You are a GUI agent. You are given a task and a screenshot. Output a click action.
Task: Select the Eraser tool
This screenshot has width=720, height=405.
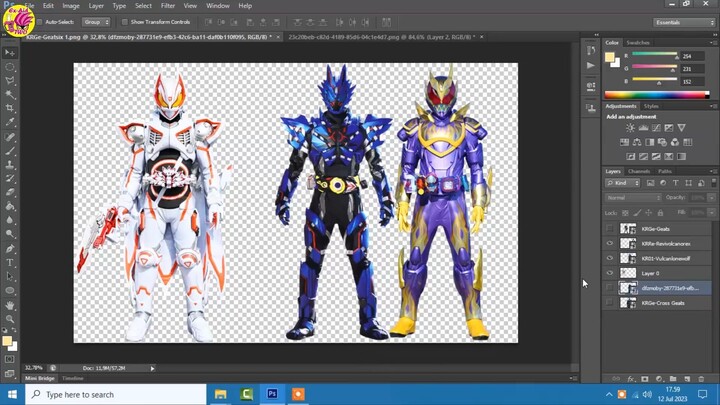point(10,192)
